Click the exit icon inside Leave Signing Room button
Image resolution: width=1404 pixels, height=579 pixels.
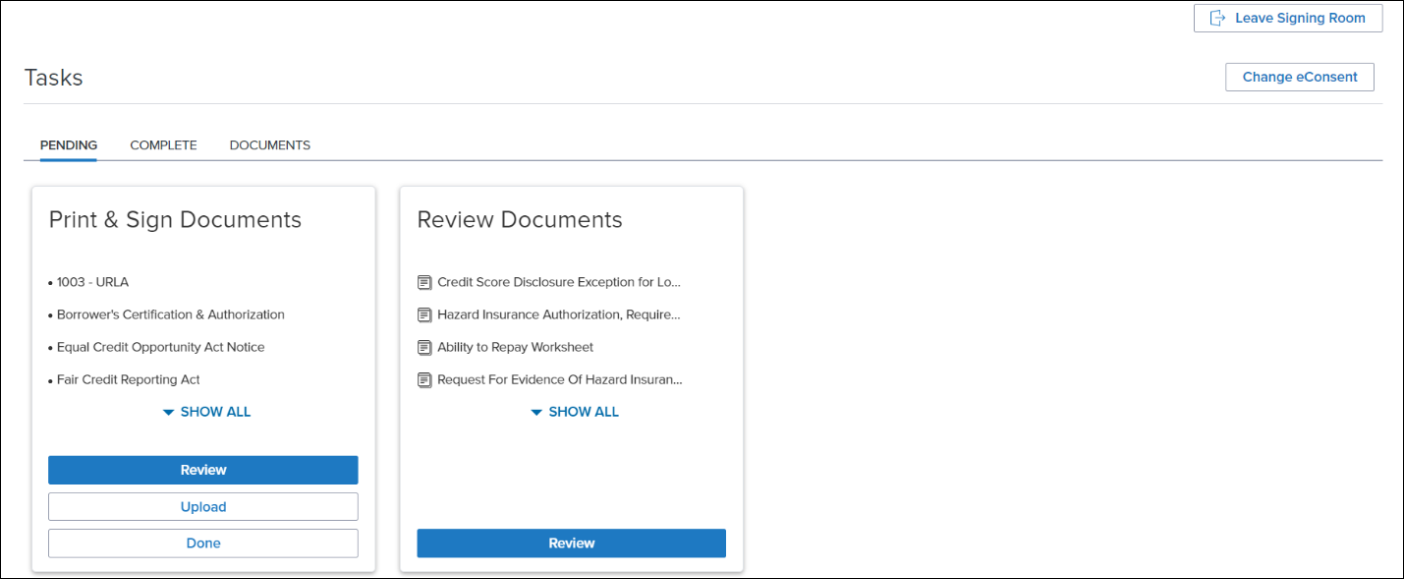click(1217, 17)
